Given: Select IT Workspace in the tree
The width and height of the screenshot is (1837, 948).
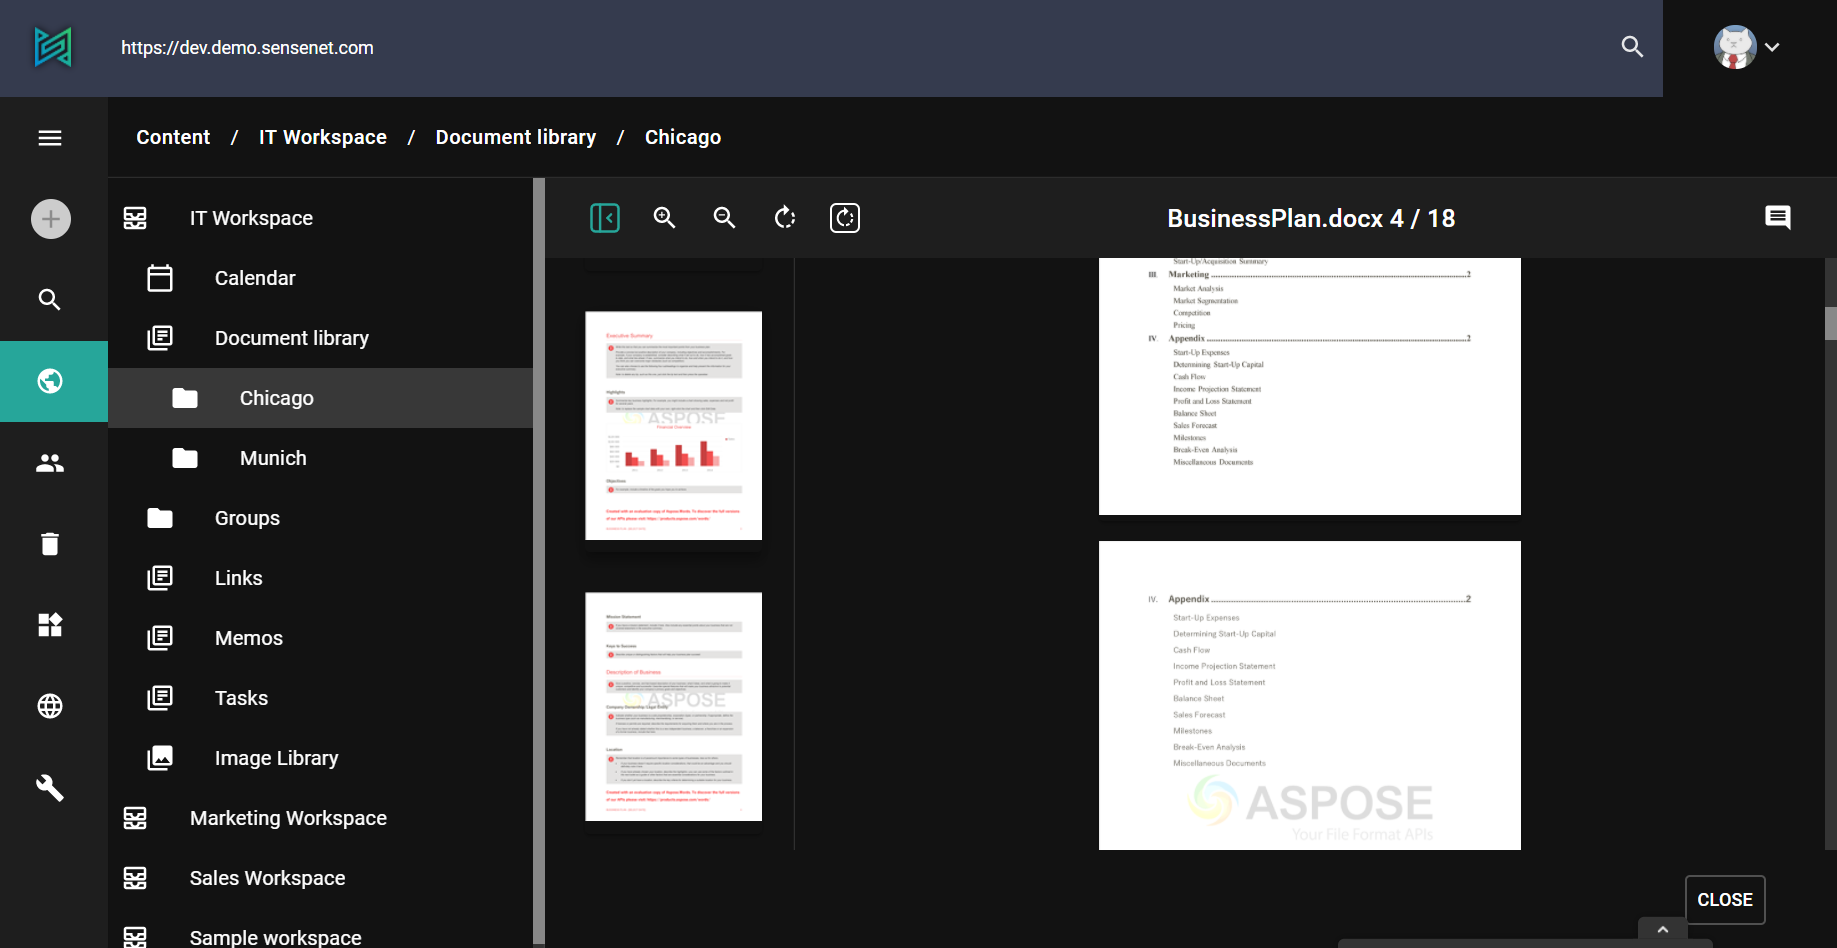Looking at the screenshot, I should coord(320,218).
